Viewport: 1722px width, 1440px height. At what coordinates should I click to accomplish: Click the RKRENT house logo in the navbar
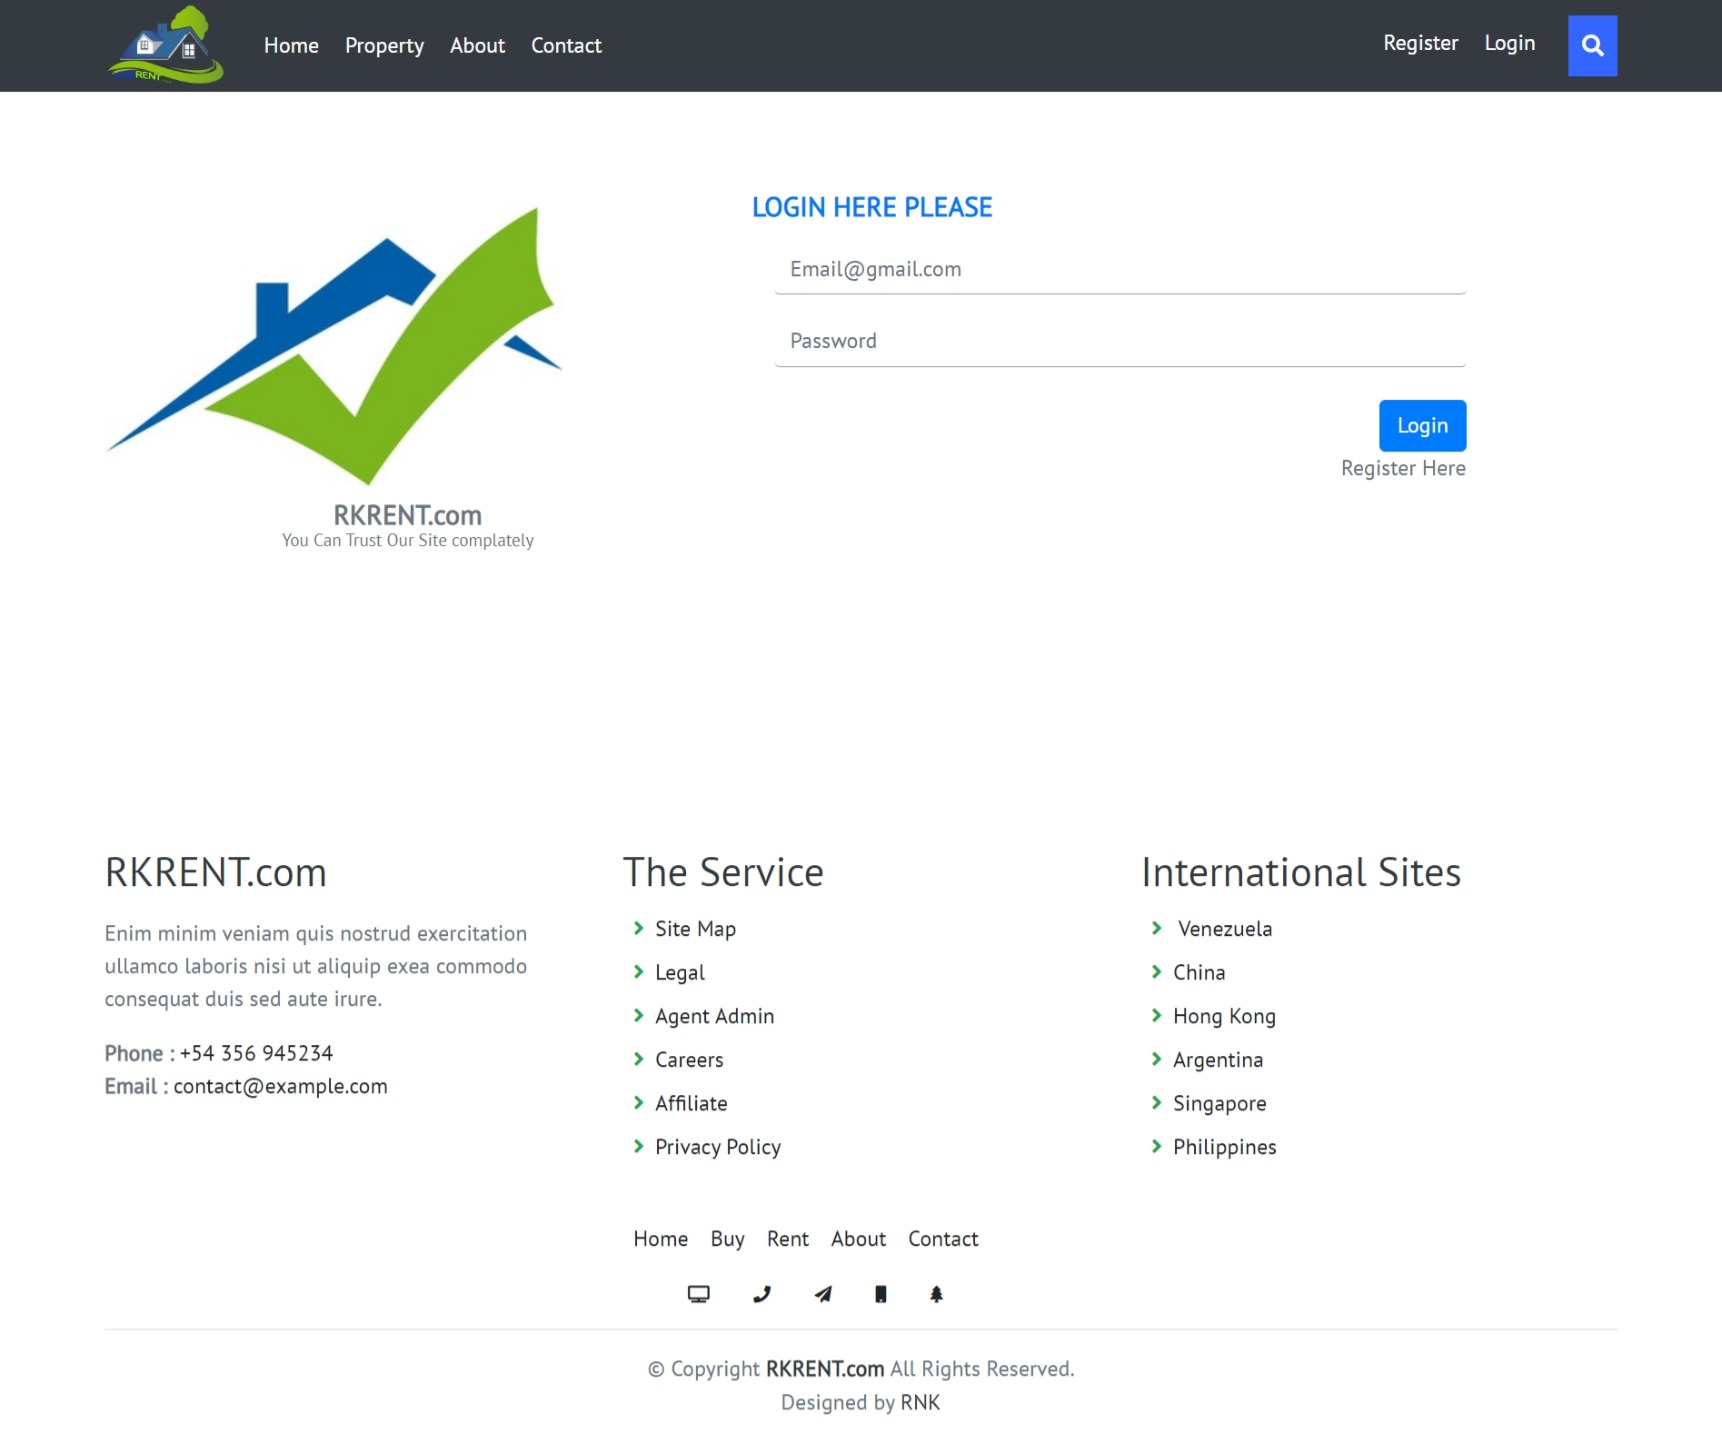[164, 45]
